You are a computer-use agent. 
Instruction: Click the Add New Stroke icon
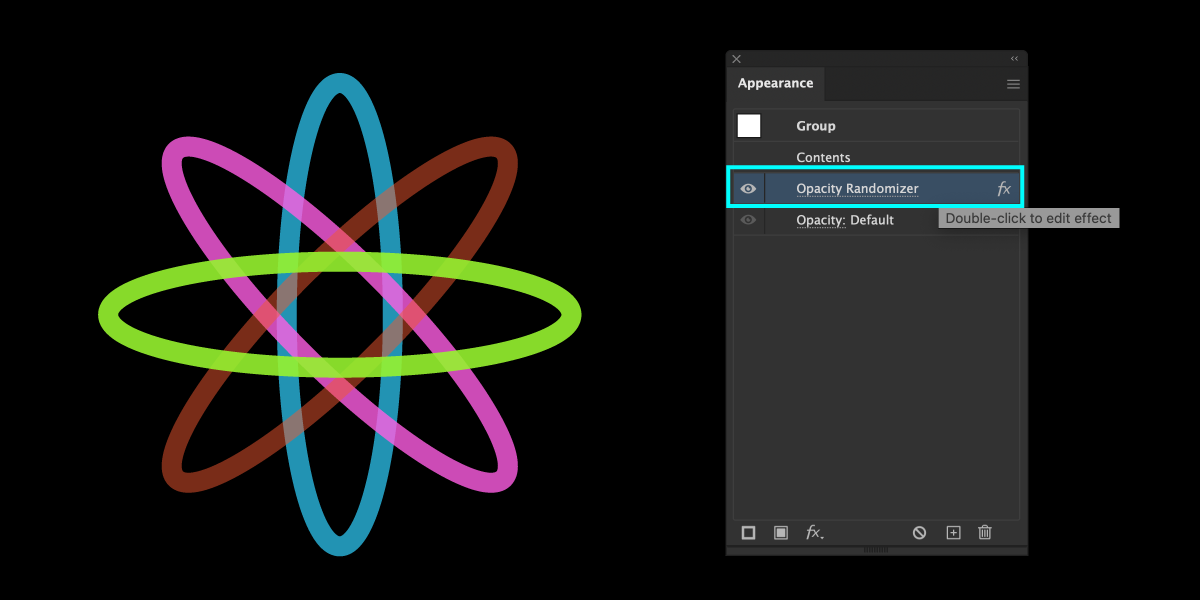click(748, 533)
